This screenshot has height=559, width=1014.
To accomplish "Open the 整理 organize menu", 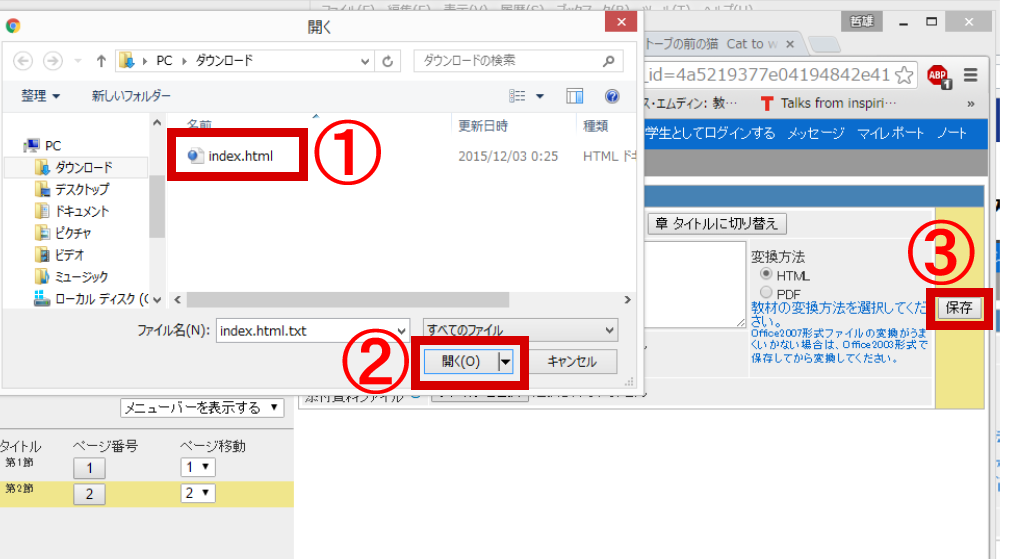I will coord(40,96).
